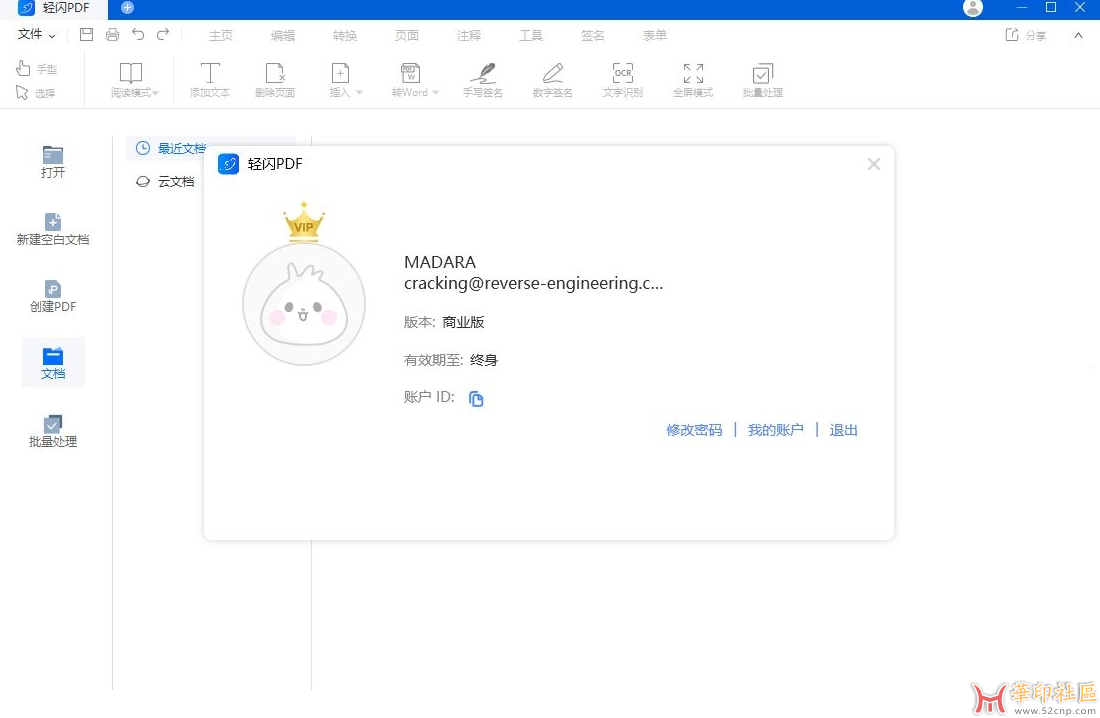The height and width of the screenshot is (718, 1100).
Task: Start OCR text recognition (文字识别)
Action: pyautogui.click(x=622, y=80)
